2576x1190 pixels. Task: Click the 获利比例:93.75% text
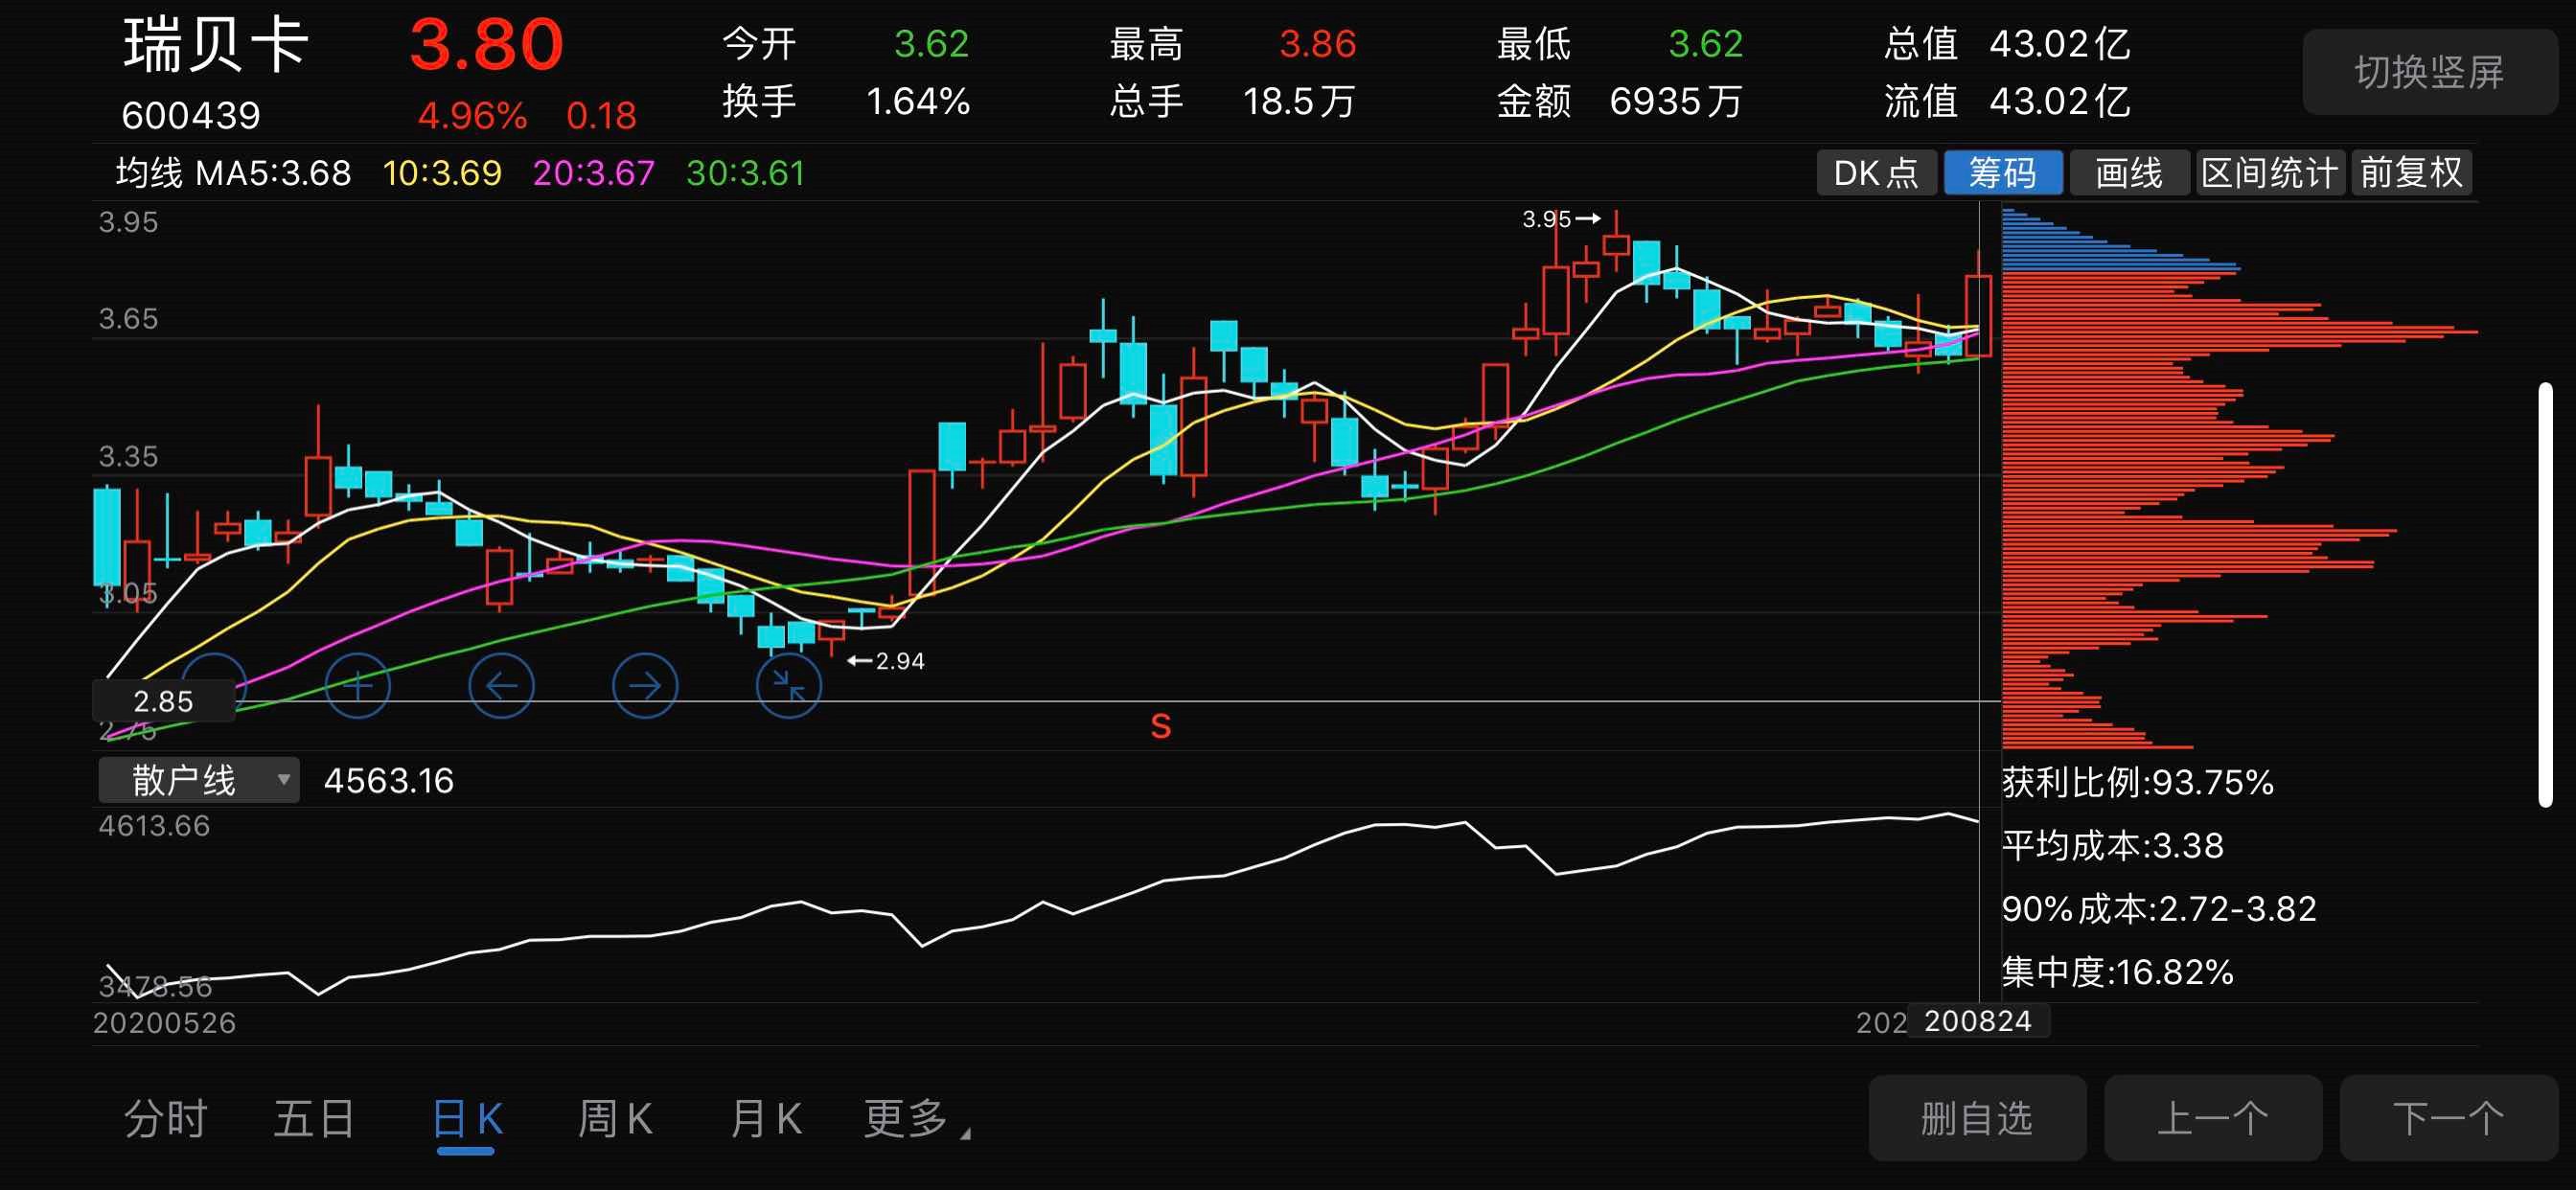click(2138, 782)
